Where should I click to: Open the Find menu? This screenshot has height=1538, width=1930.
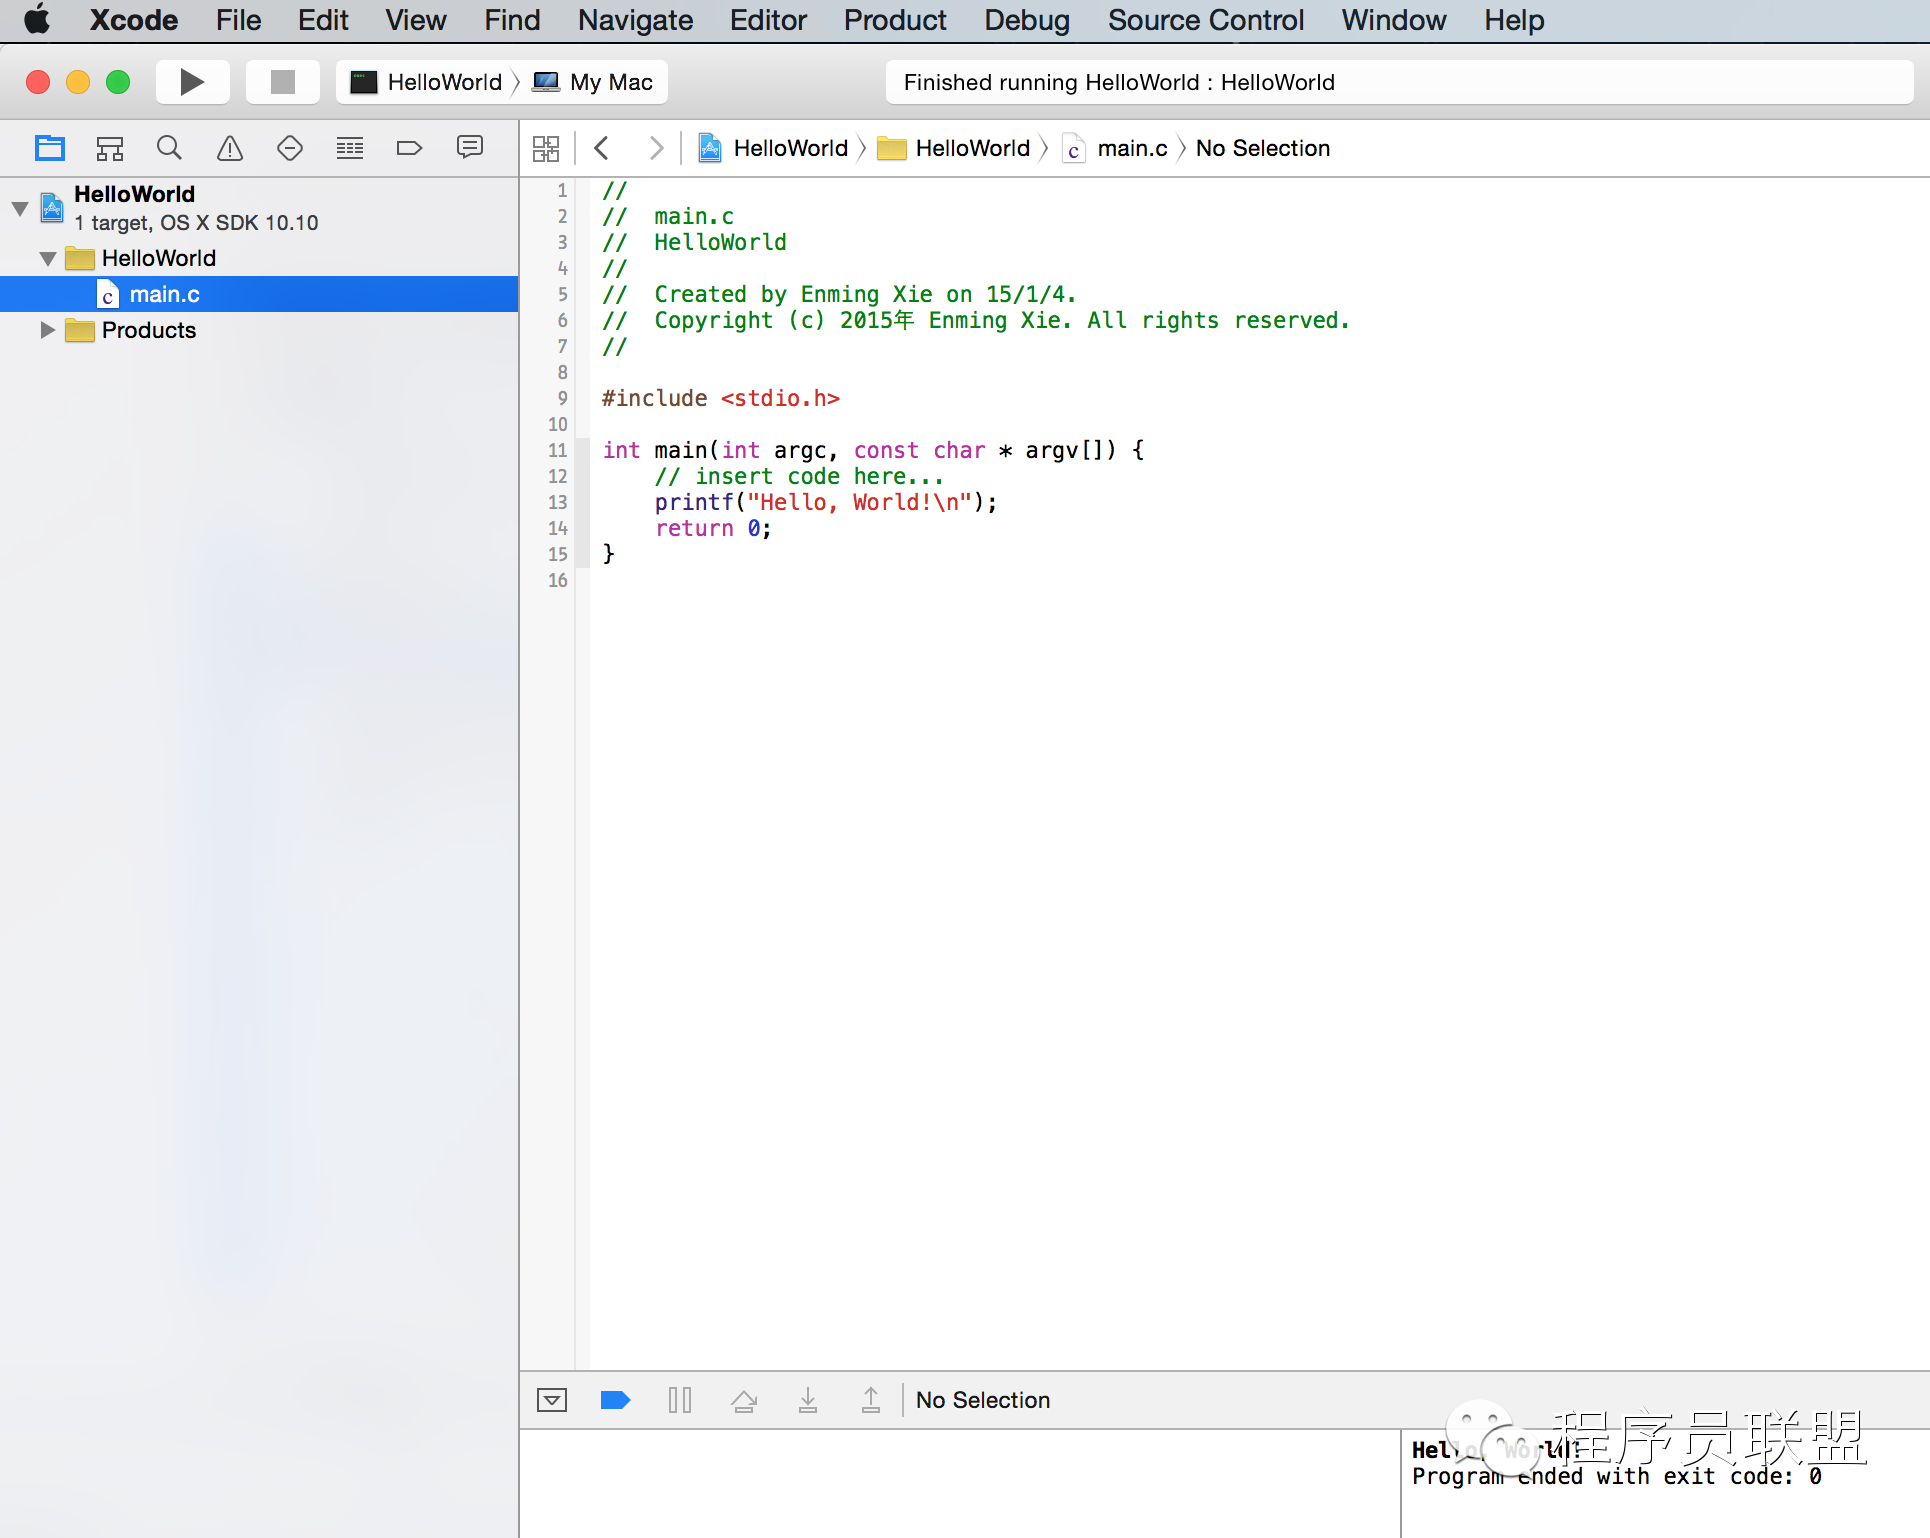512,20
